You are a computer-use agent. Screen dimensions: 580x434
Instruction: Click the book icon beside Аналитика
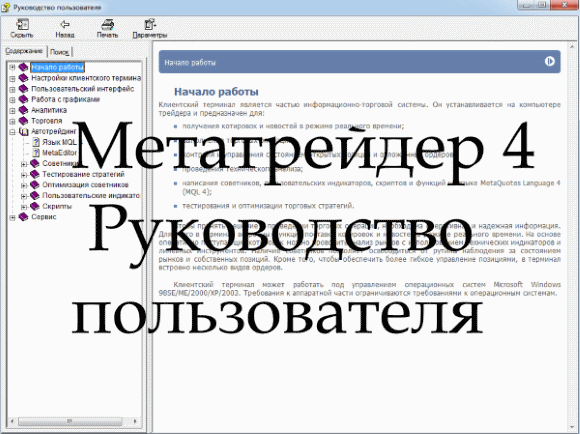pyautogui.click(x=23, y=110)
